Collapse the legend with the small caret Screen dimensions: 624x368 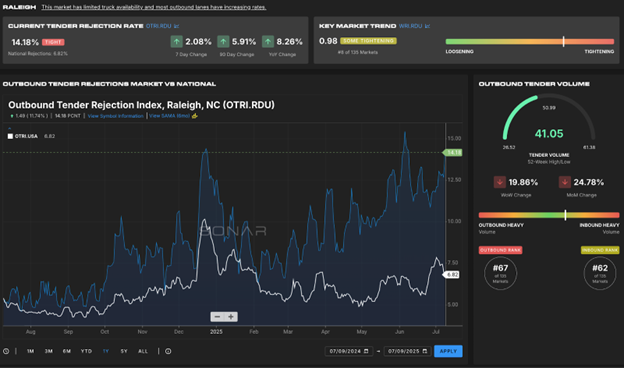[x=10, y=128]
